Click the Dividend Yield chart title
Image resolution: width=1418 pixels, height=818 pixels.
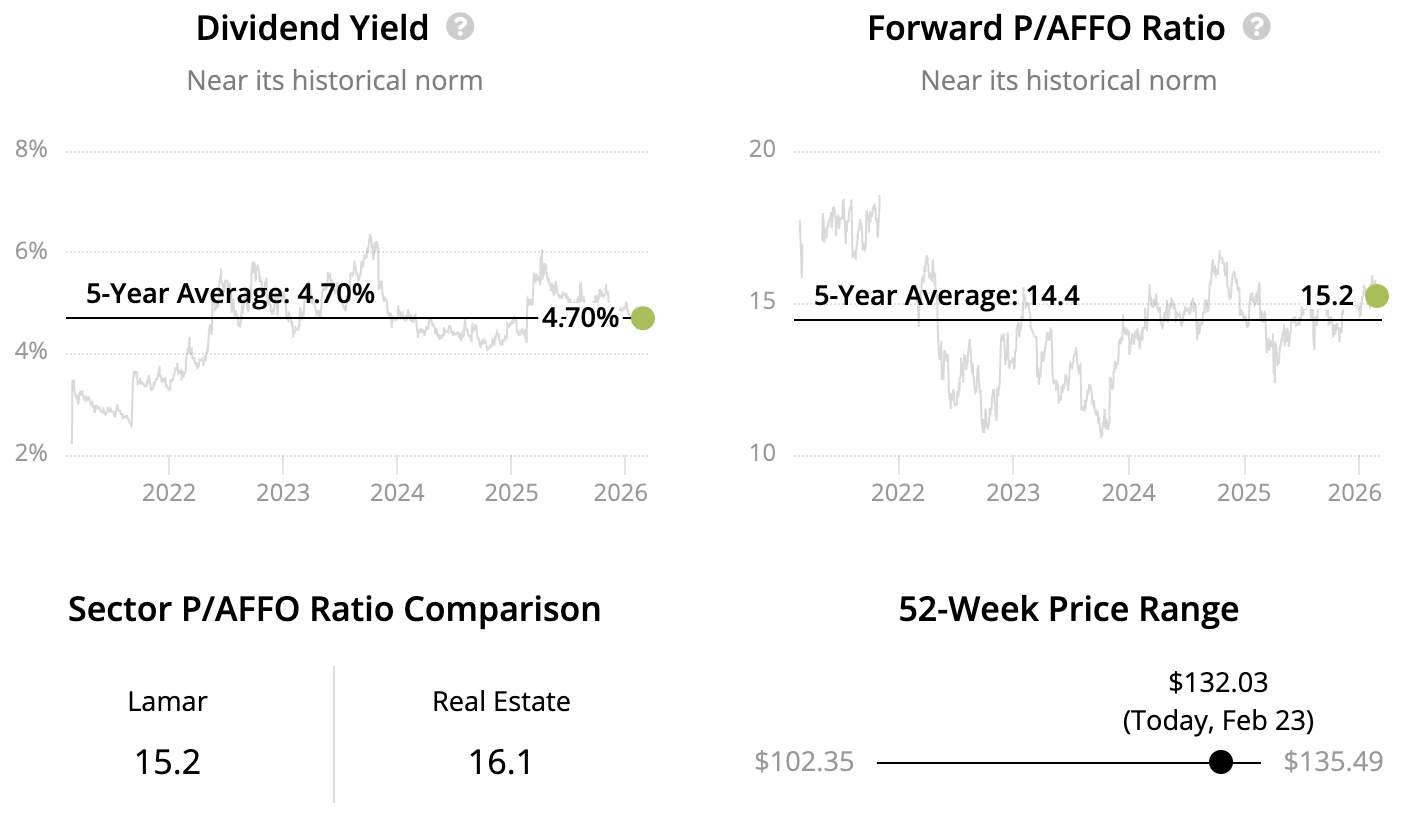312,28
